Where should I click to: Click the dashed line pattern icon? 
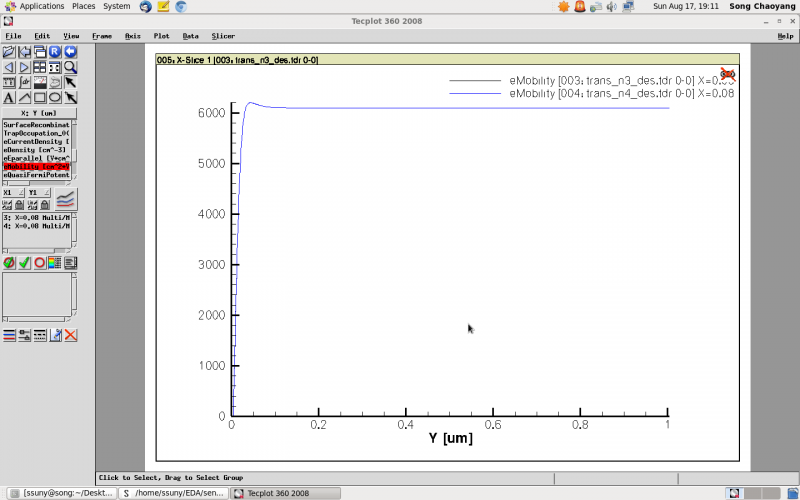click(39, 335)
